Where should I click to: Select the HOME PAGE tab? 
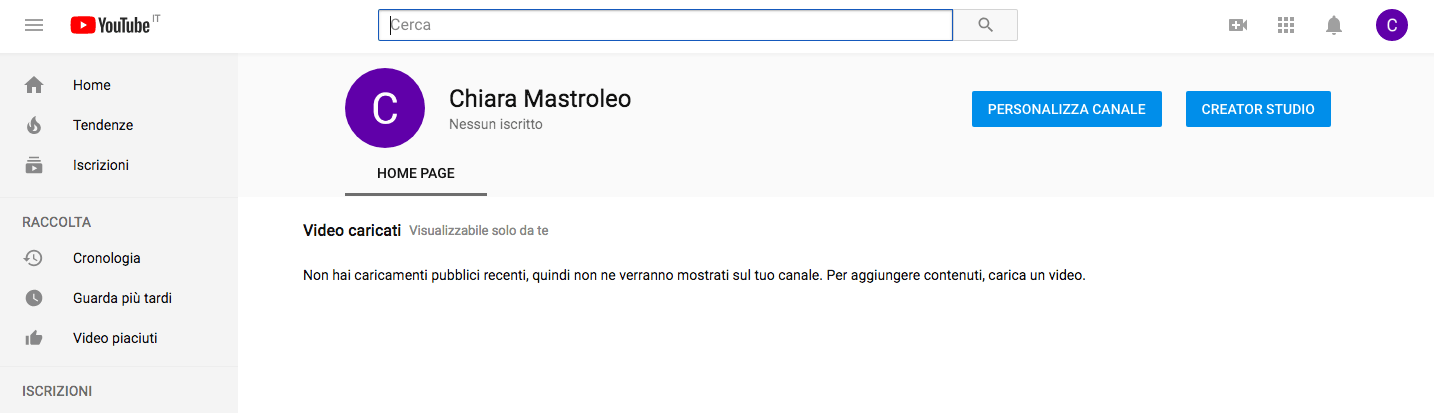click(x=416, y=174)
